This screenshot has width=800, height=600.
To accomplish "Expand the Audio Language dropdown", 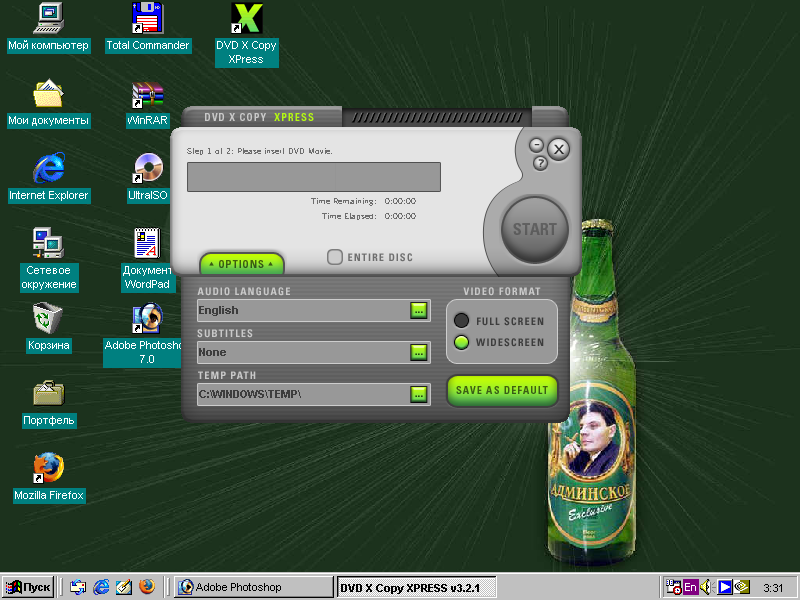I will [x=418, y=311].
